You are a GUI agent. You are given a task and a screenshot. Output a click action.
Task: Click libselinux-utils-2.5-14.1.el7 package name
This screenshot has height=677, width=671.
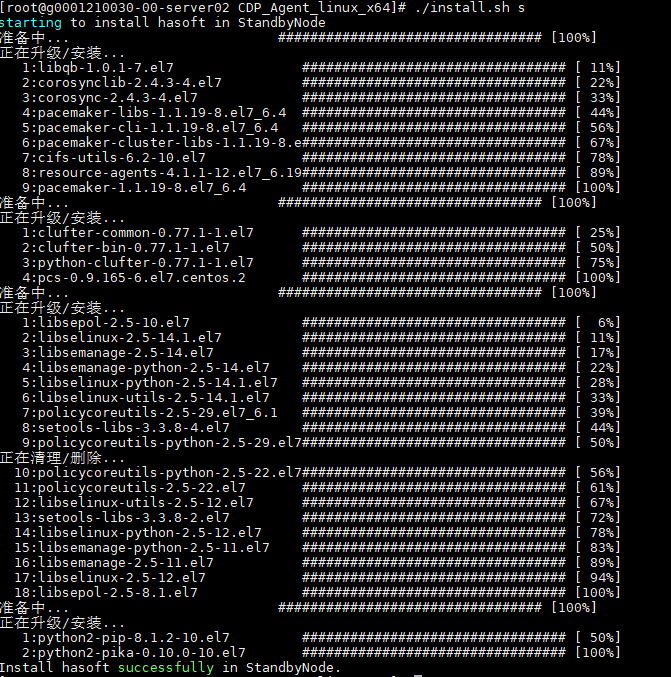(x=154, y=398)
